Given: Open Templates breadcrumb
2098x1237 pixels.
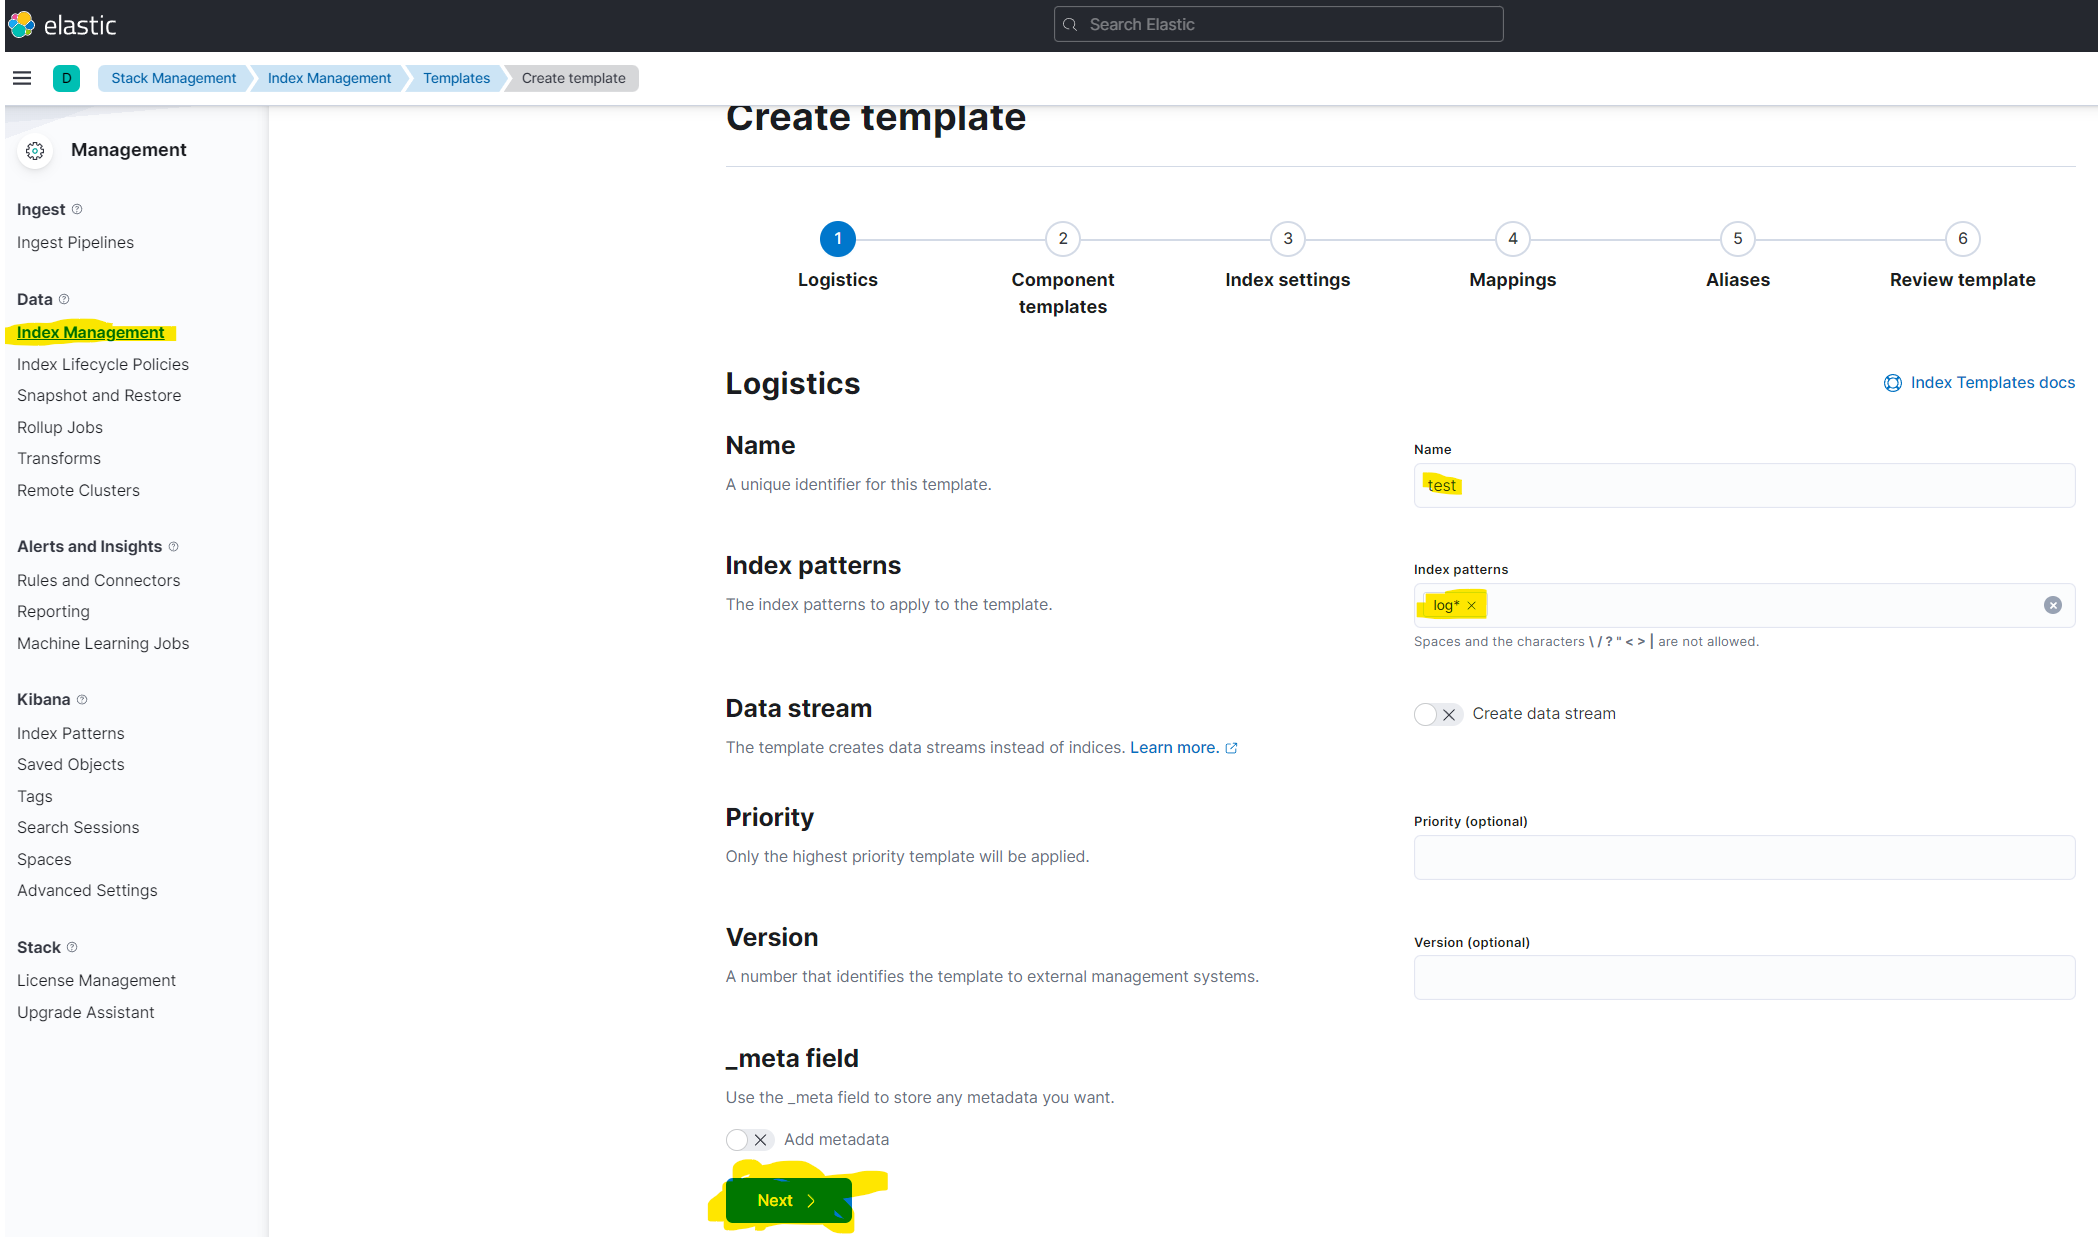Looking at the screenshot, I should pos(456,78).
